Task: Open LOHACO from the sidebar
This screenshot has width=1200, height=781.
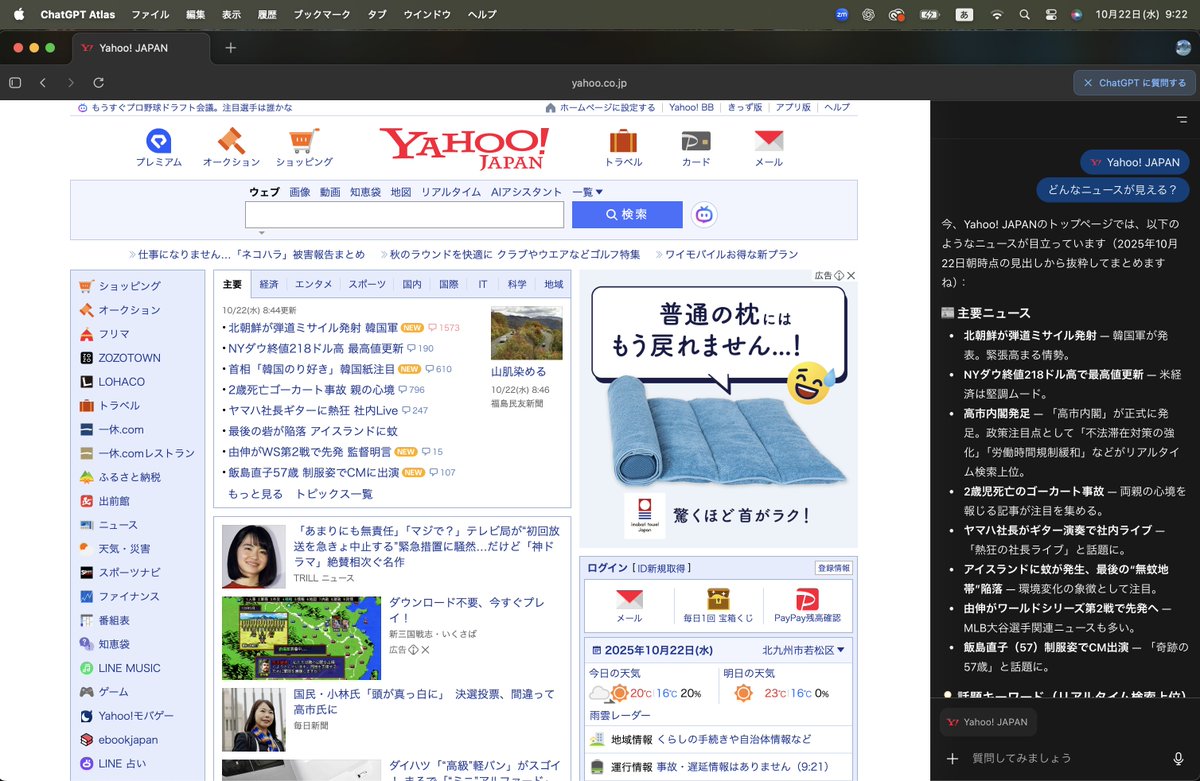Action: point(121,382)
